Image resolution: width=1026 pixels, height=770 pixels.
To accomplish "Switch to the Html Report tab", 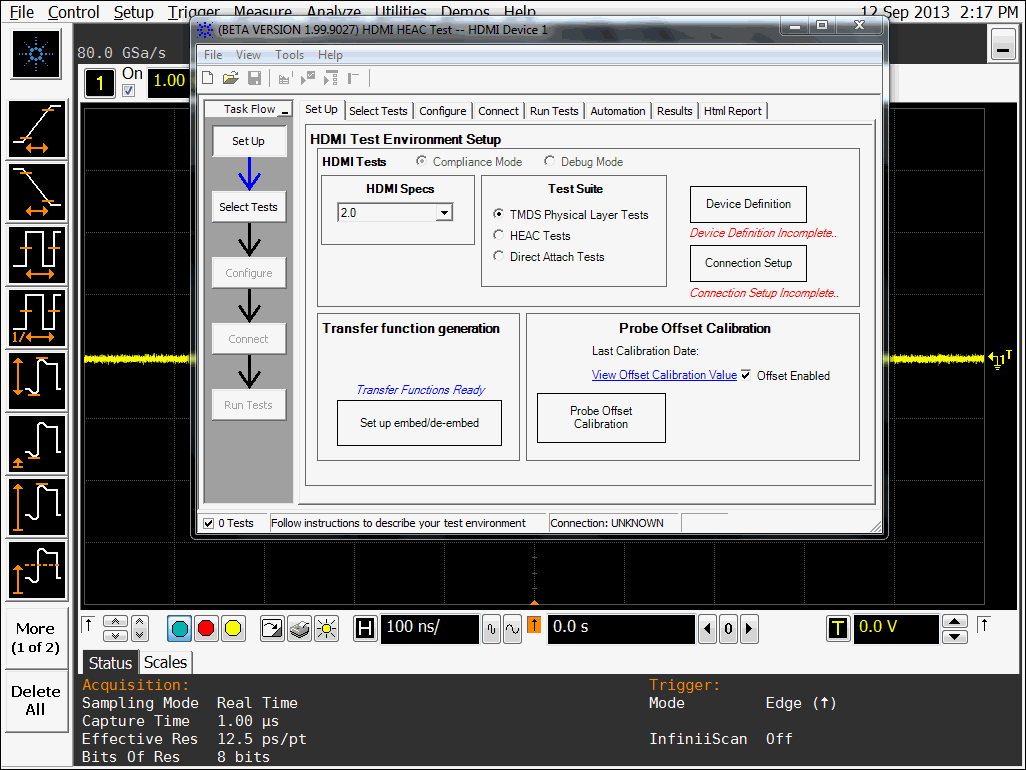I will click(x=732, y=111).
